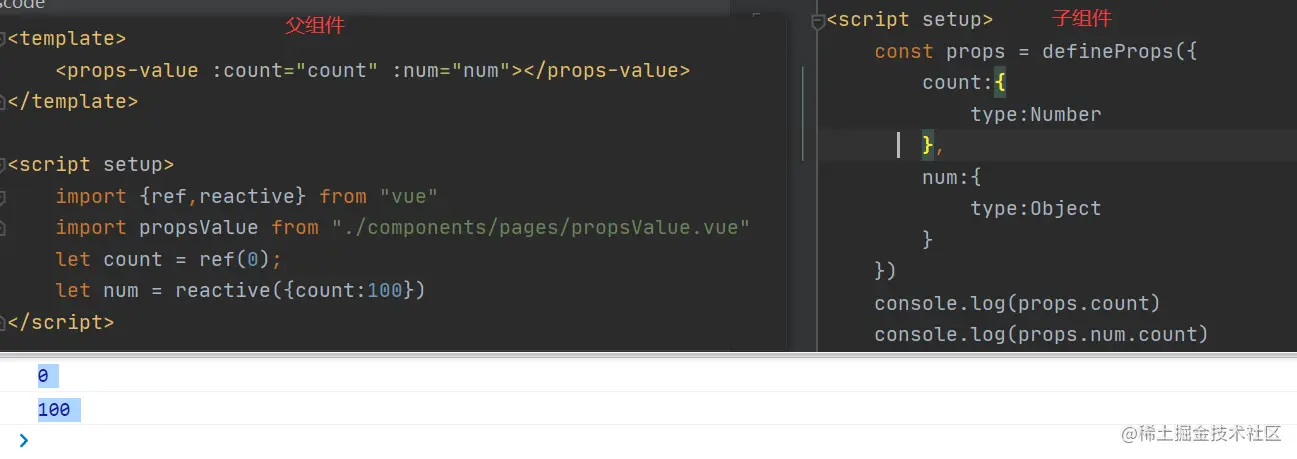Click the 'num:{' line
The width and height of the screenshot is (1297, 459).
click(952, 177)
